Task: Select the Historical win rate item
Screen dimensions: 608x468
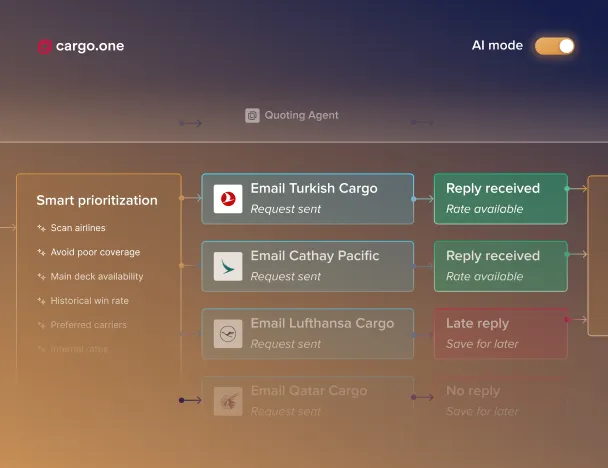Action: click(90, 301)
